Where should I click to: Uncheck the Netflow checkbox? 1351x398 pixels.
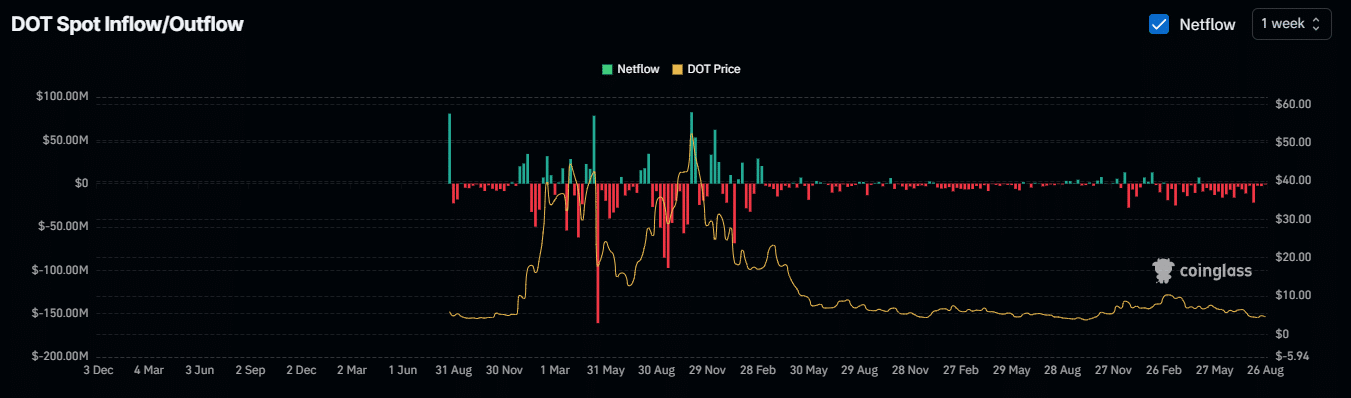click(1159, 24)
